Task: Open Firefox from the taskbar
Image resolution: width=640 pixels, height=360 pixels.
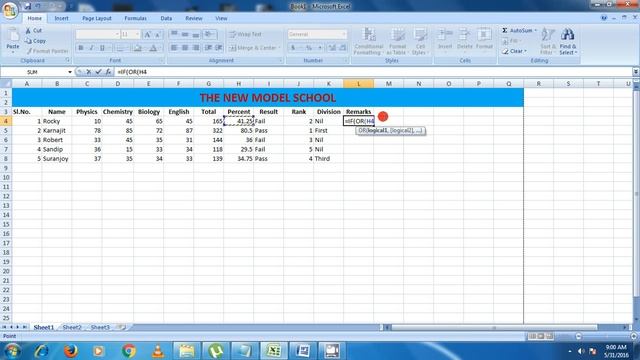Action: 70,351
